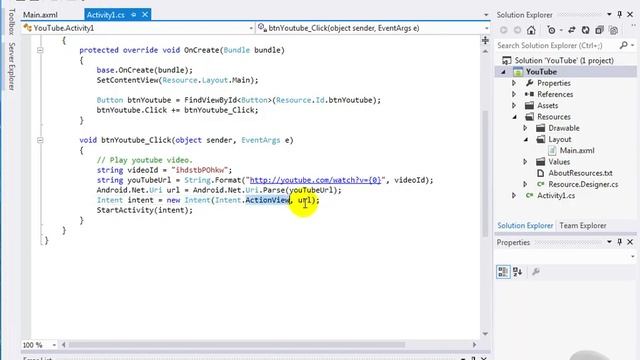Click the Assets folder icon
This screenshot has height=360, width=640.
[x=529, y=105]
